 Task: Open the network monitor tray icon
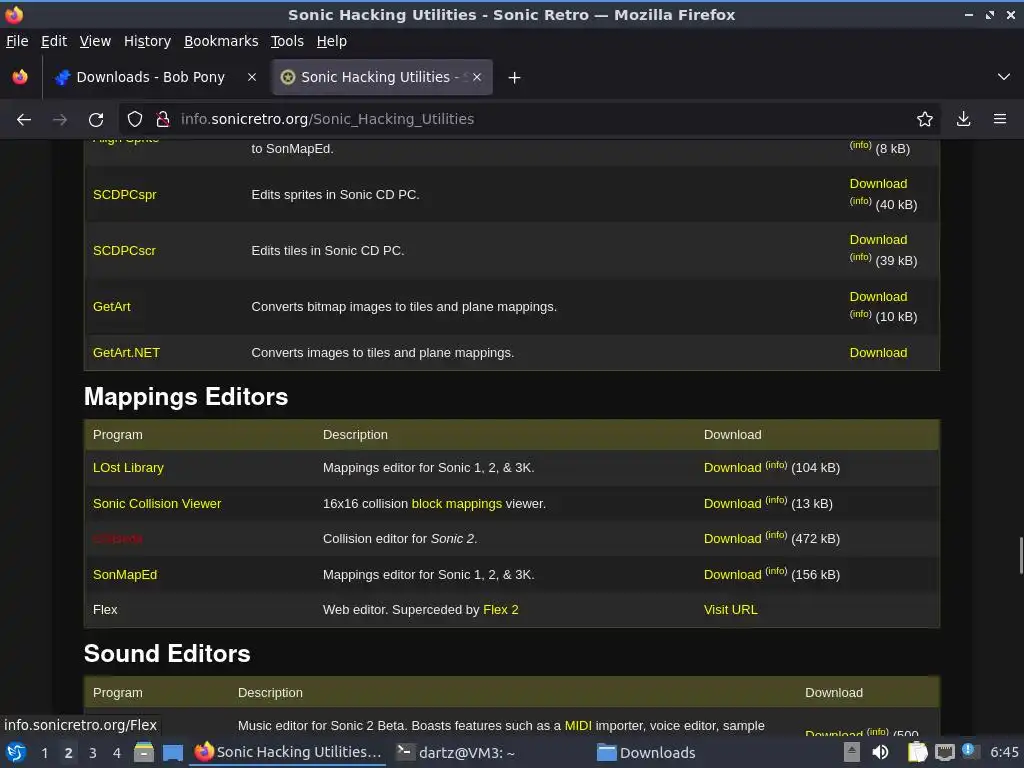point(944,752)
